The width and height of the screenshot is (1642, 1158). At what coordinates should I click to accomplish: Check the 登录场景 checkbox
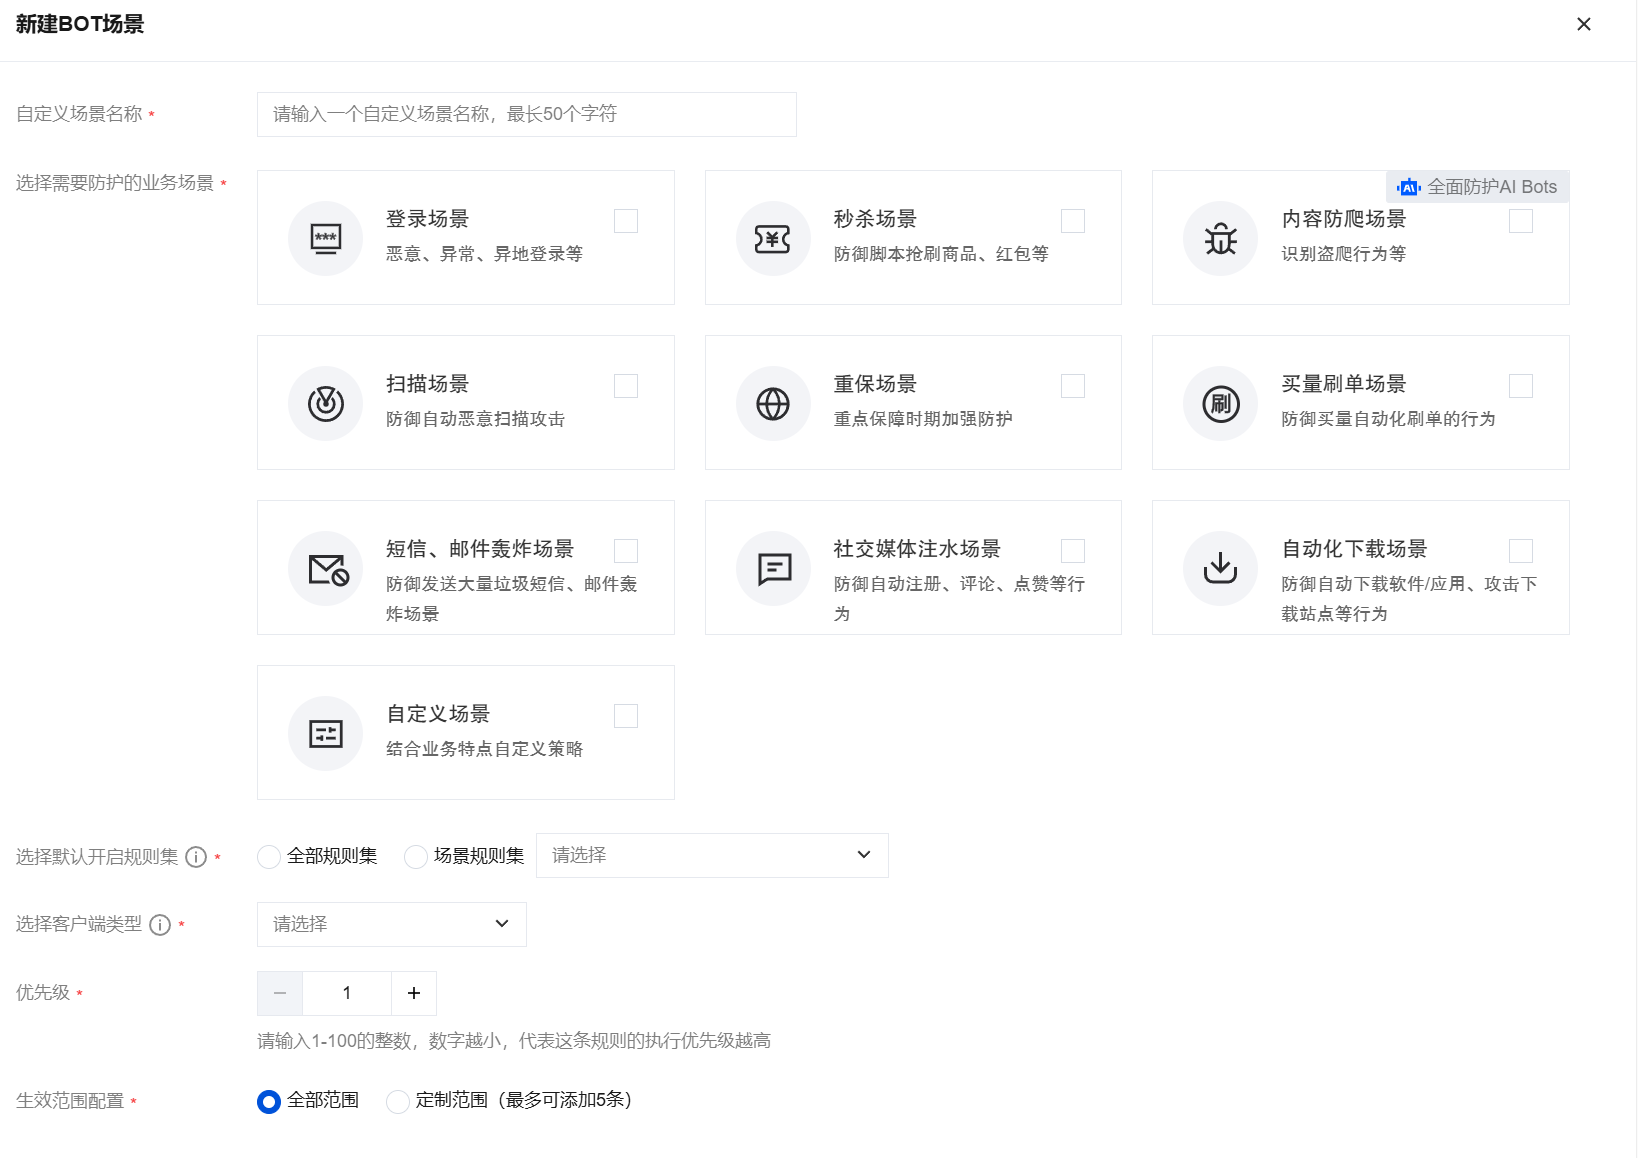[x=626, y=221]
